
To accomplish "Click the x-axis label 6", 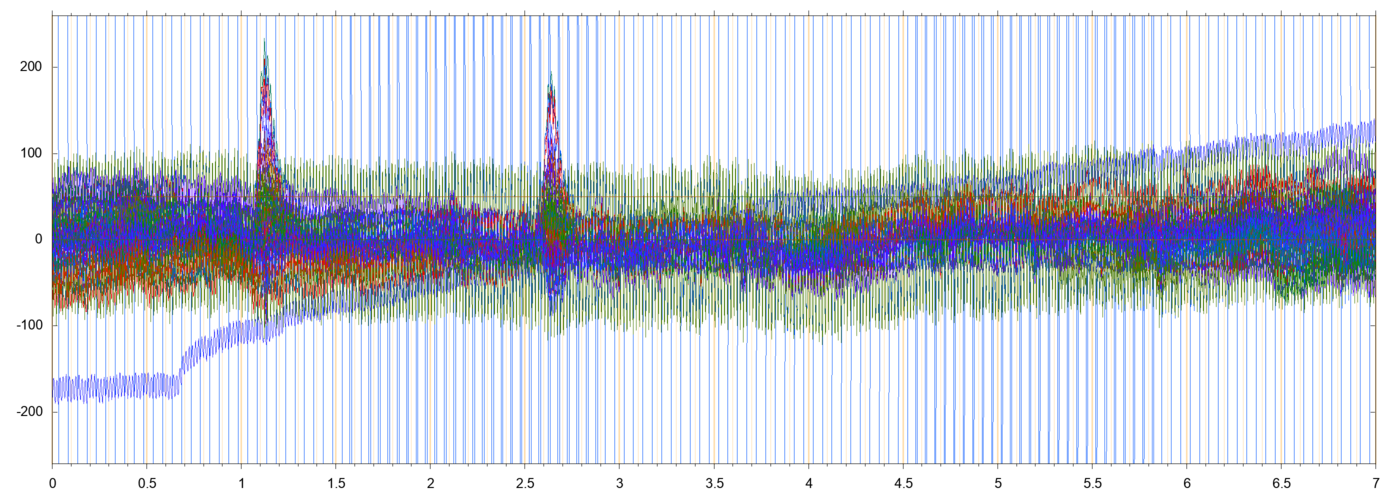I will (x=1187, y=482).
